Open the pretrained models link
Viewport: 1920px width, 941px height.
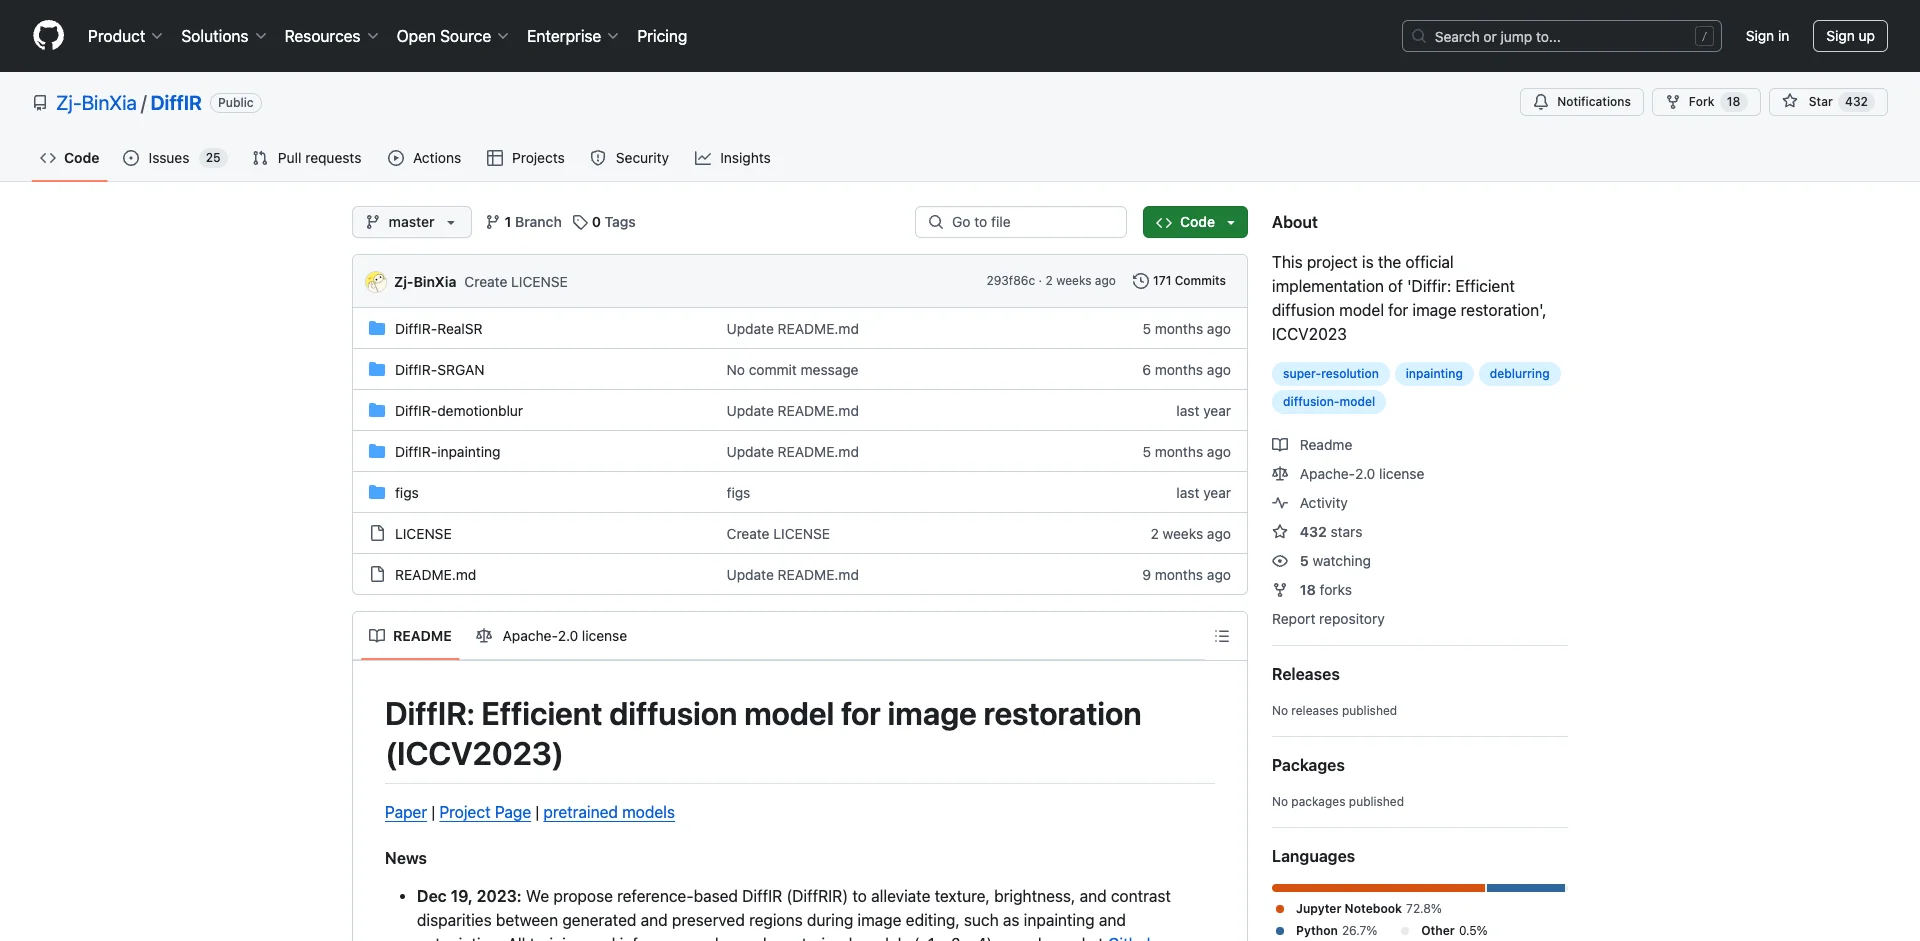coord(609,812)
